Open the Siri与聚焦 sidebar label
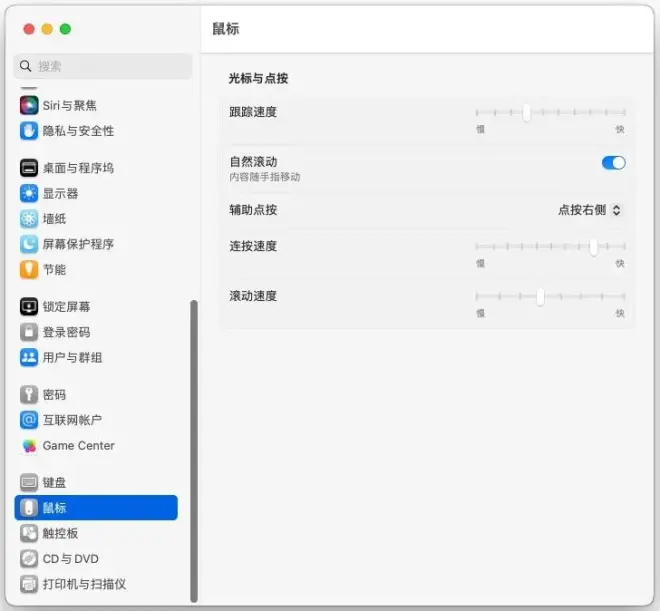The image size is (660, 611). pos(69,105)
